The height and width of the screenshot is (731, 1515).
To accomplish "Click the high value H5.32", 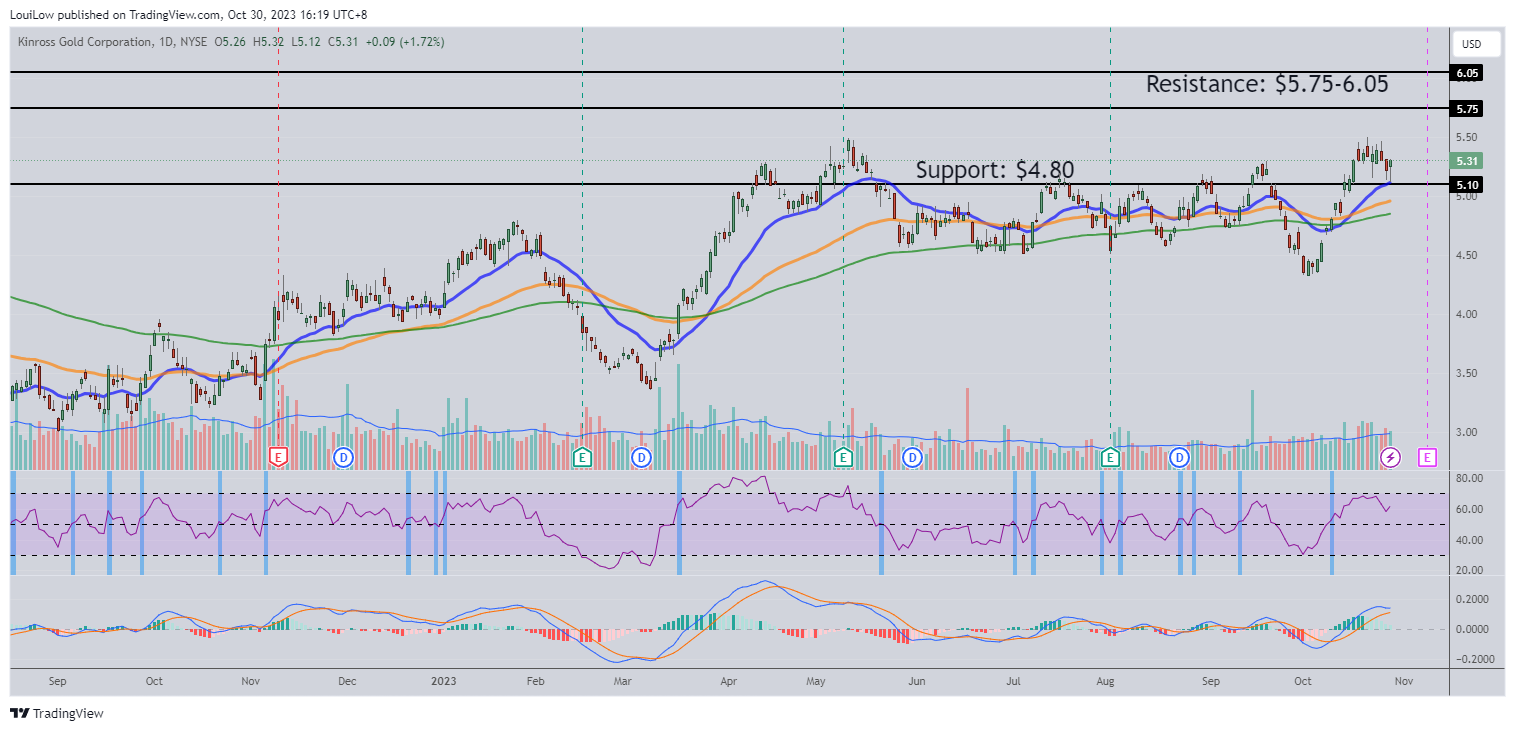I will point(266,42).
